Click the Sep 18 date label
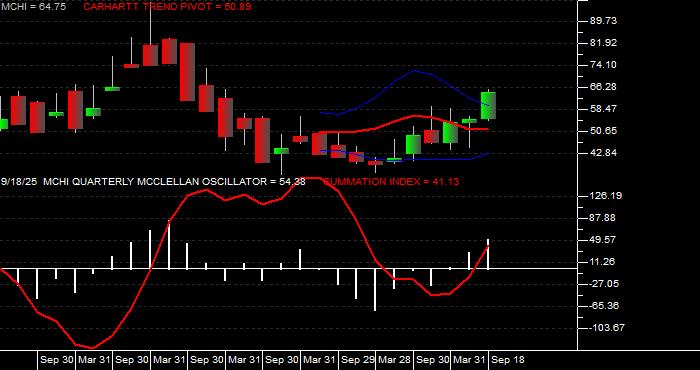700x370 pixels. click(x=508, y=360)
